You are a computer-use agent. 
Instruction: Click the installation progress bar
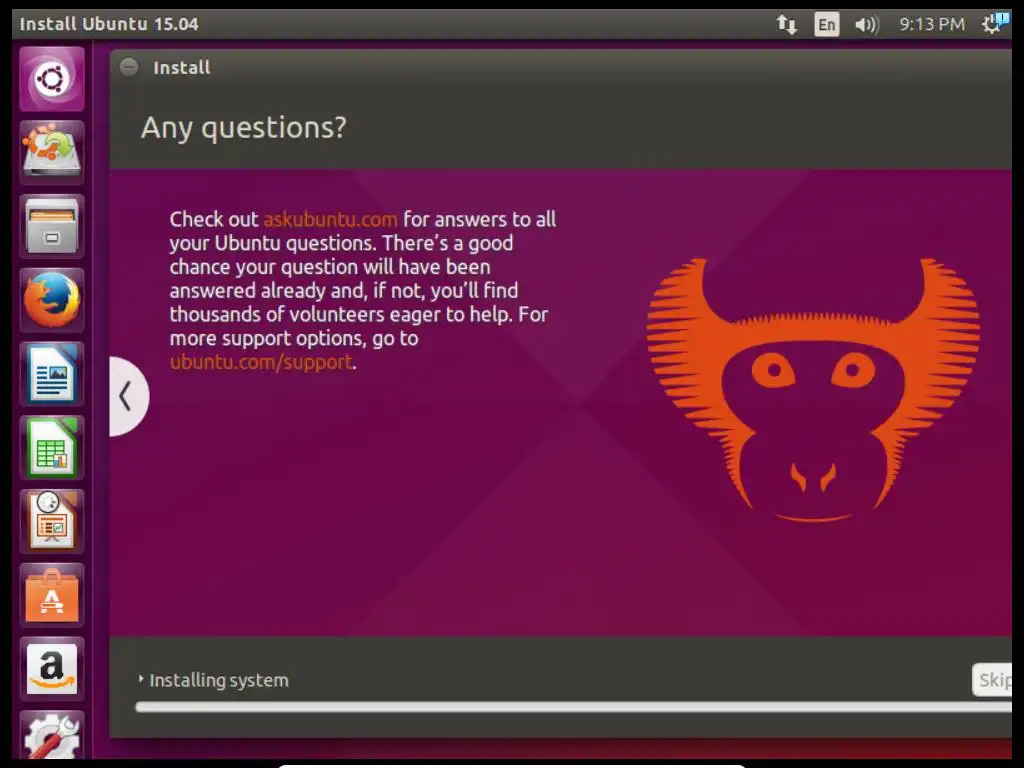573,707
